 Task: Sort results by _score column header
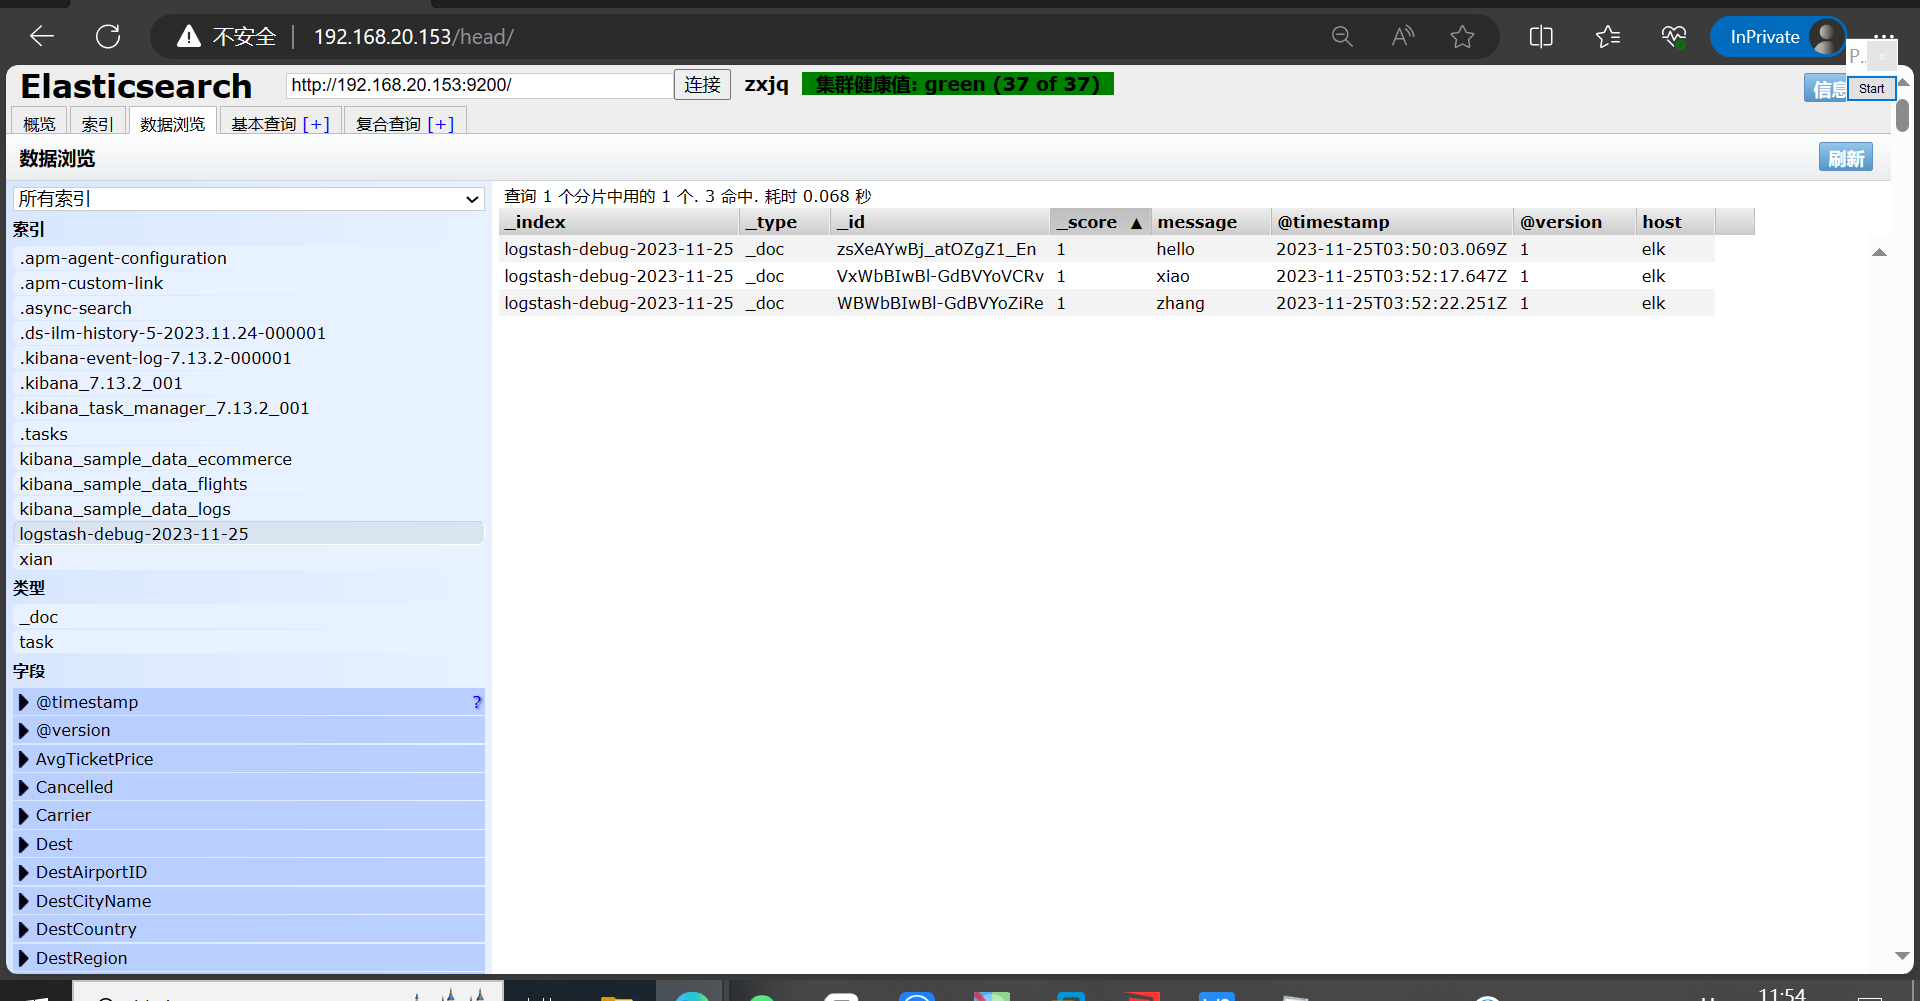click(x=1100, y=222)
